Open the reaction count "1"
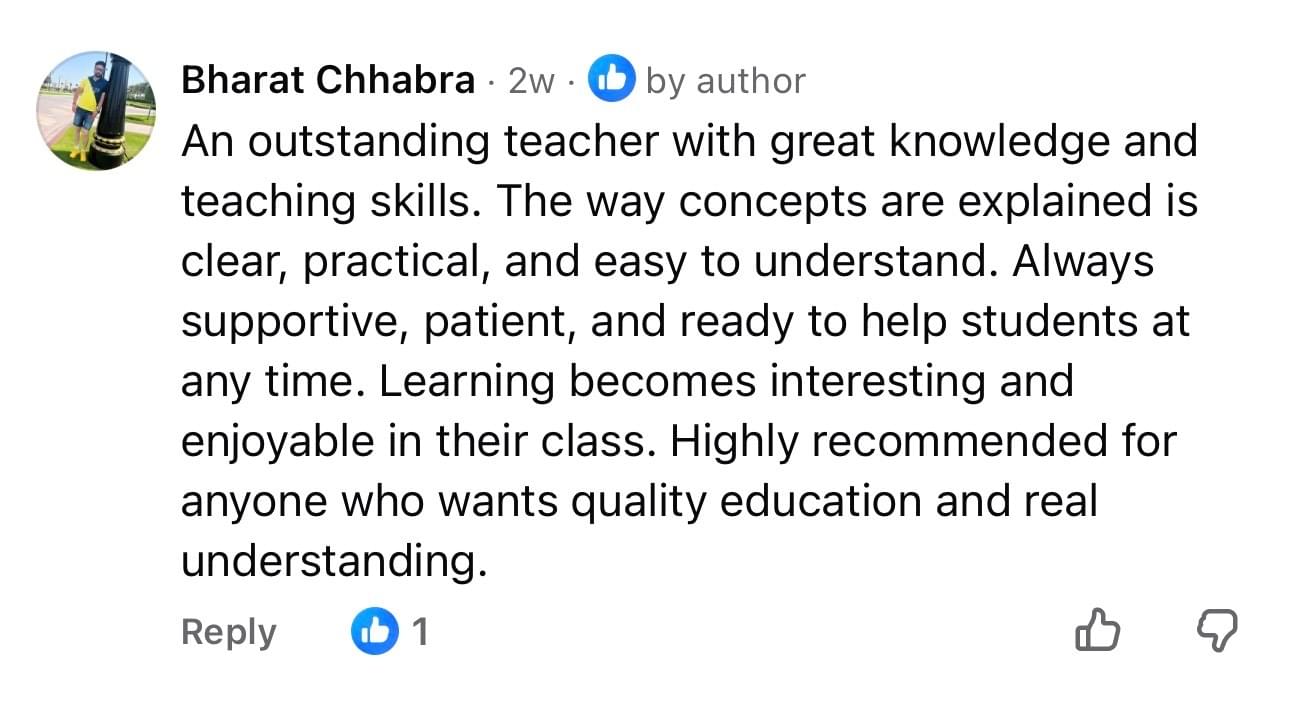The width and height of the screenshot is (1290, 709). [421, 631]
